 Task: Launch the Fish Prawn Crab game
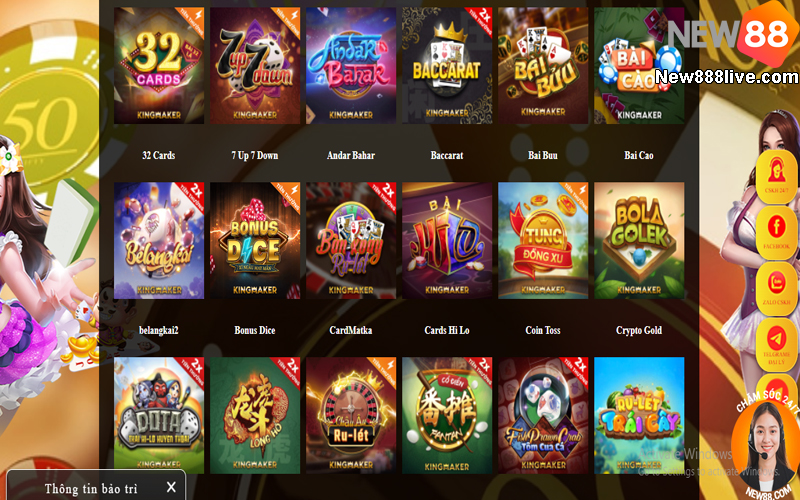(543, 415)
